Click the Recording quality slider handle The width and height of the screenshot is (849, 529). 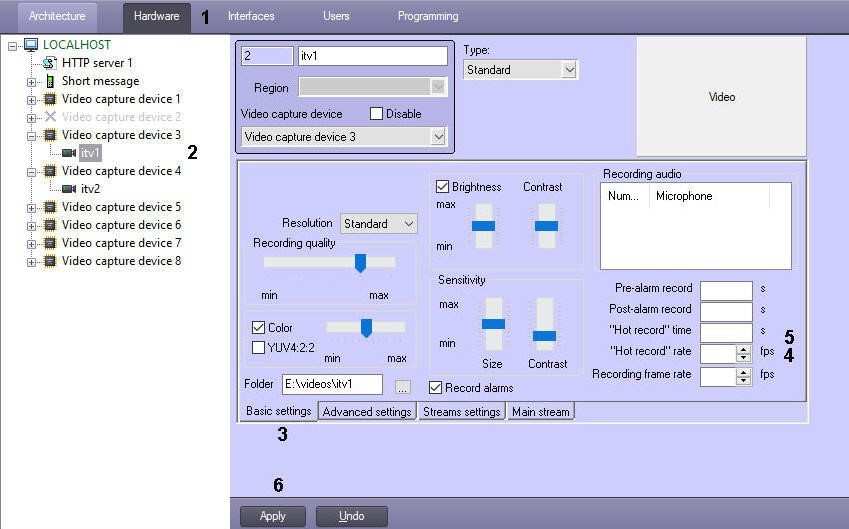[360, 263]
